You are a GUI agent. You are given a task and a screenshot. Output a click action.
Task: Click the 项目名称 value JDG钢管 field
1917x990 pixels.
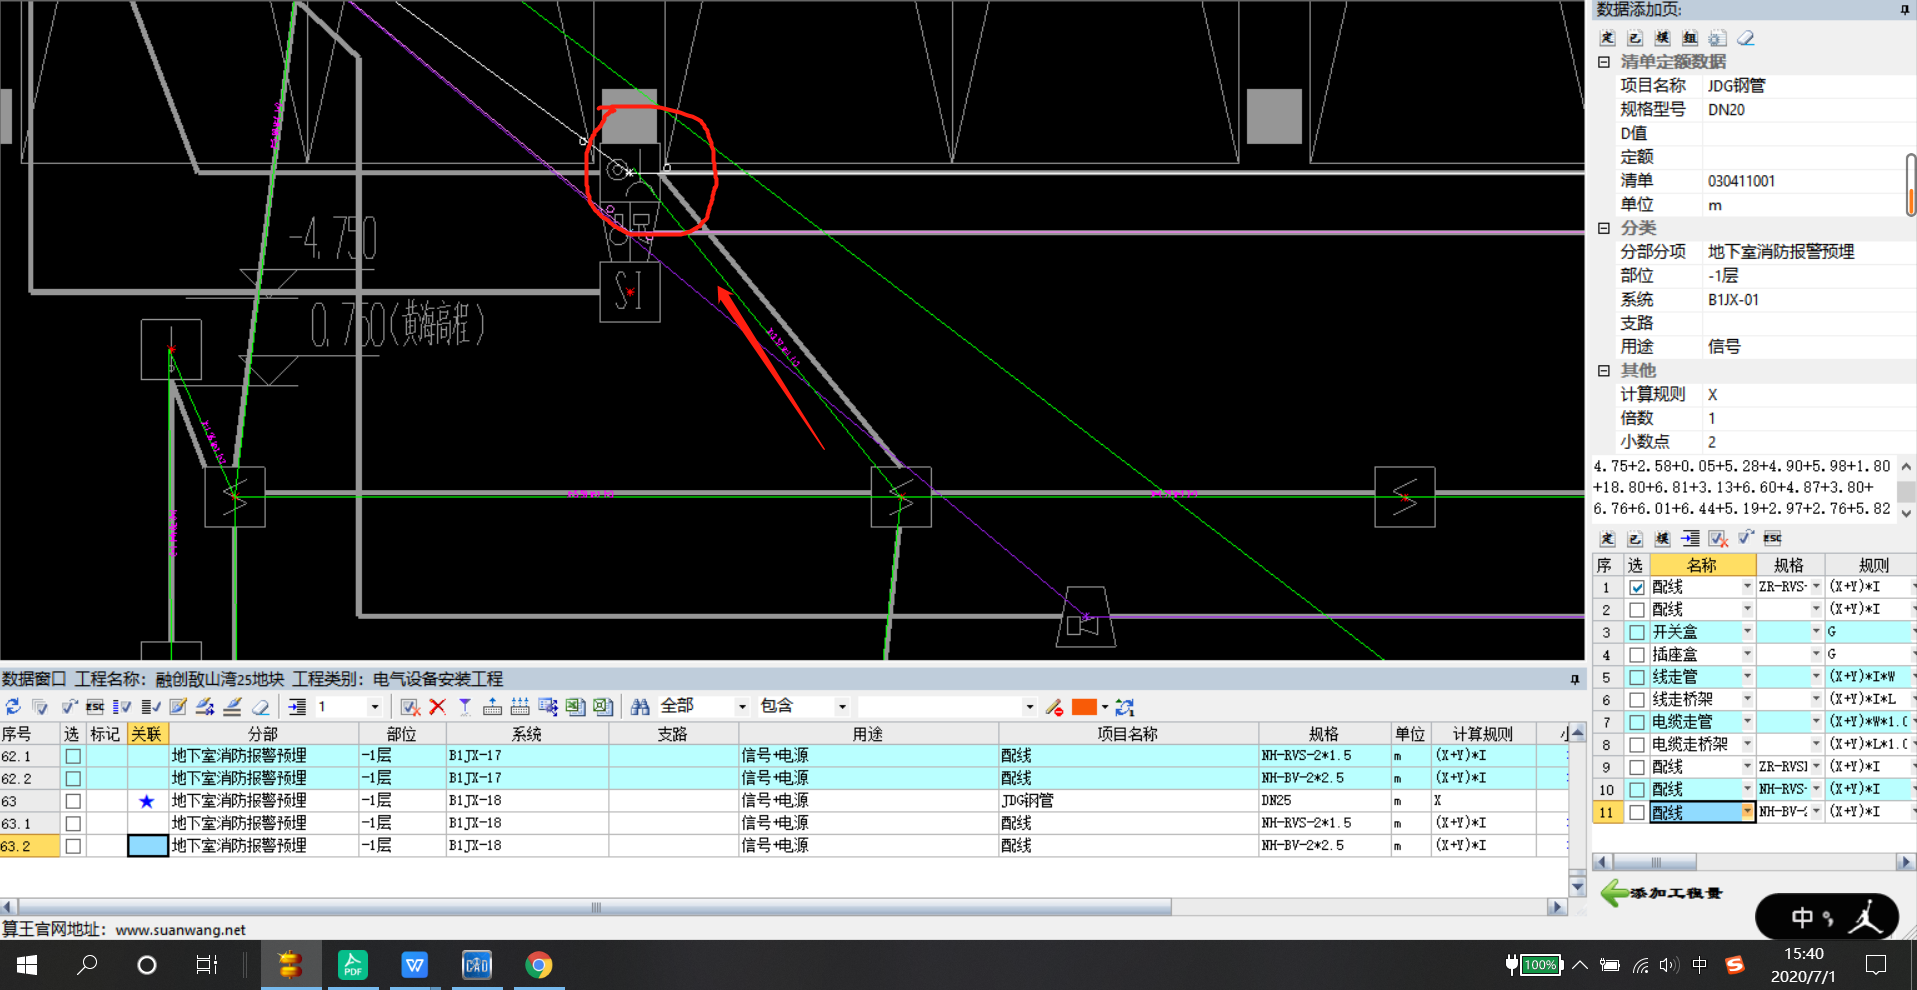tap(1809, 86)
